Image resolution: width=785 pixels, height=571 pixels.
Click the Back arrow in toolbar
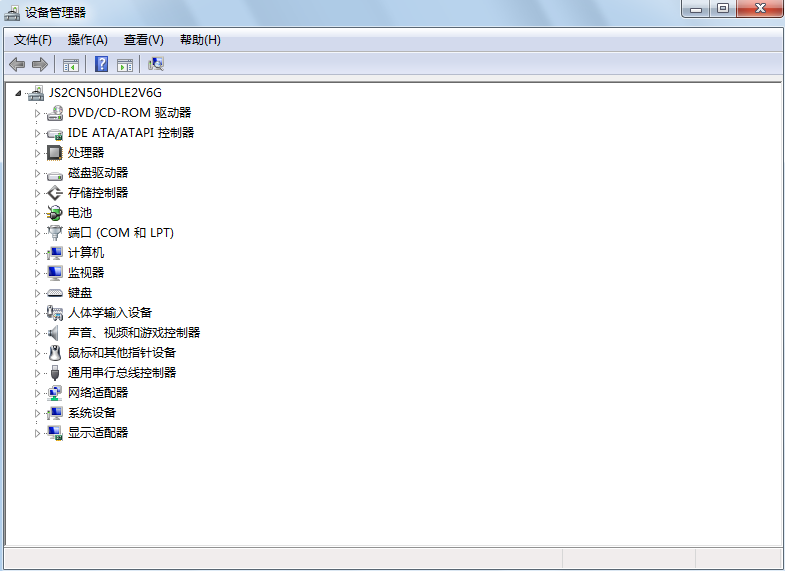coord(17,64)
